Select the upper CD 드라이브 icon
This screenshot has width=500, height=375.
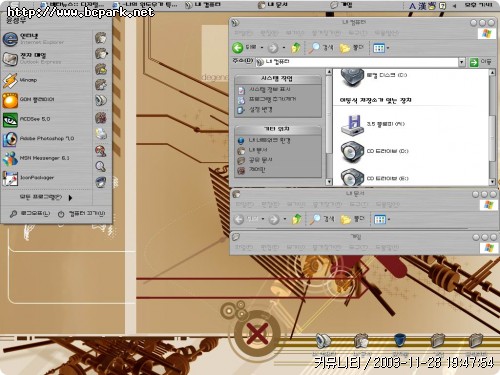click(352, 151)
